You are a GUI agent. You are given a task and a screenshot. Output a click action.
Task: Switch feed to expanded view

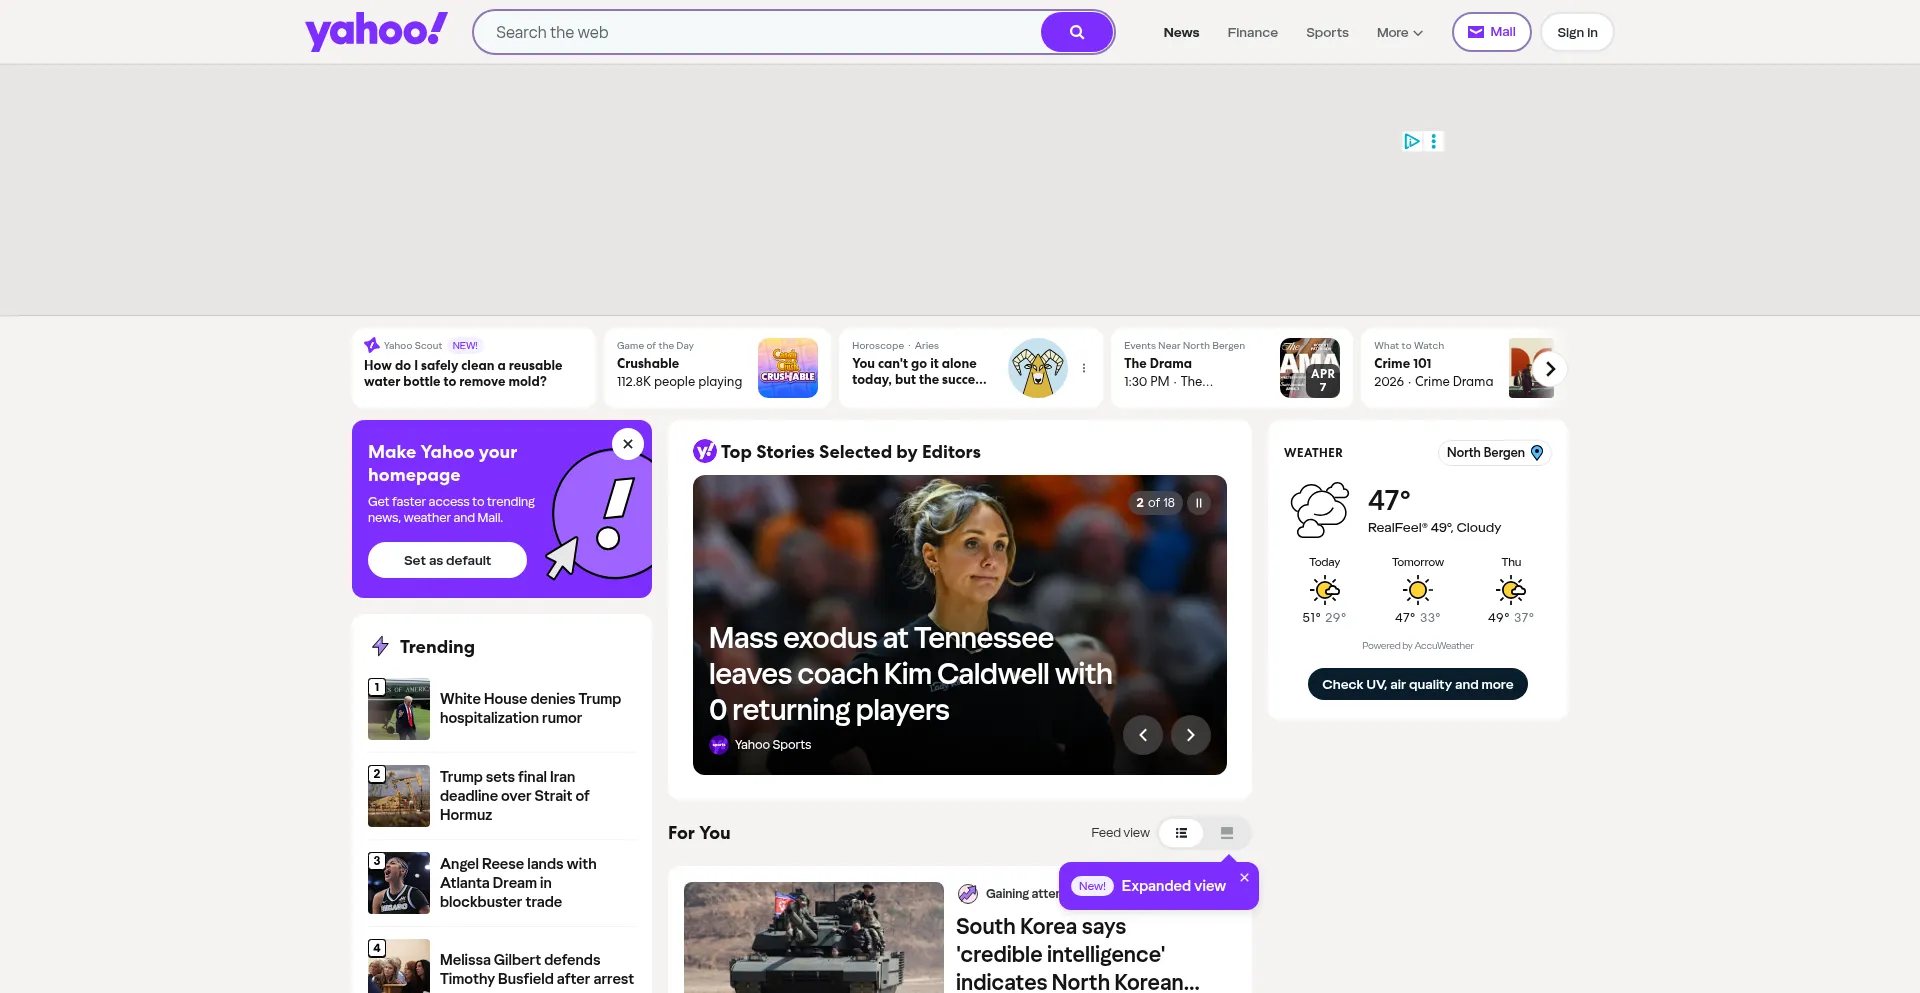(1227, 833)
